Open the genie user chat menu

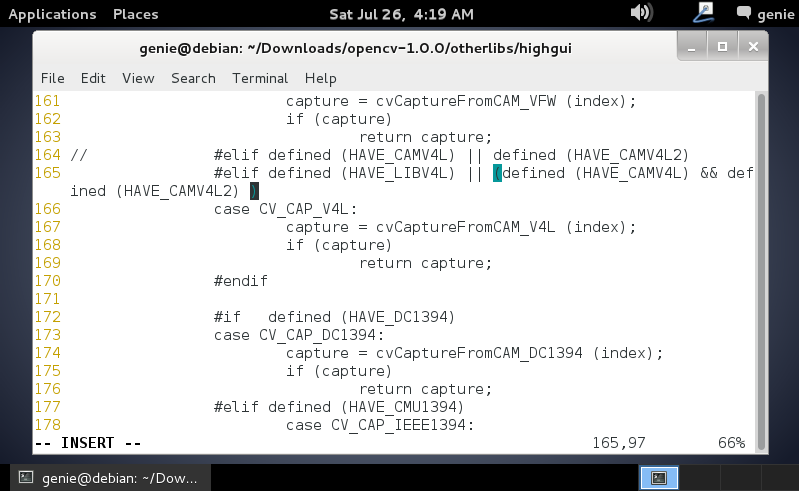(x=766, y=14)
